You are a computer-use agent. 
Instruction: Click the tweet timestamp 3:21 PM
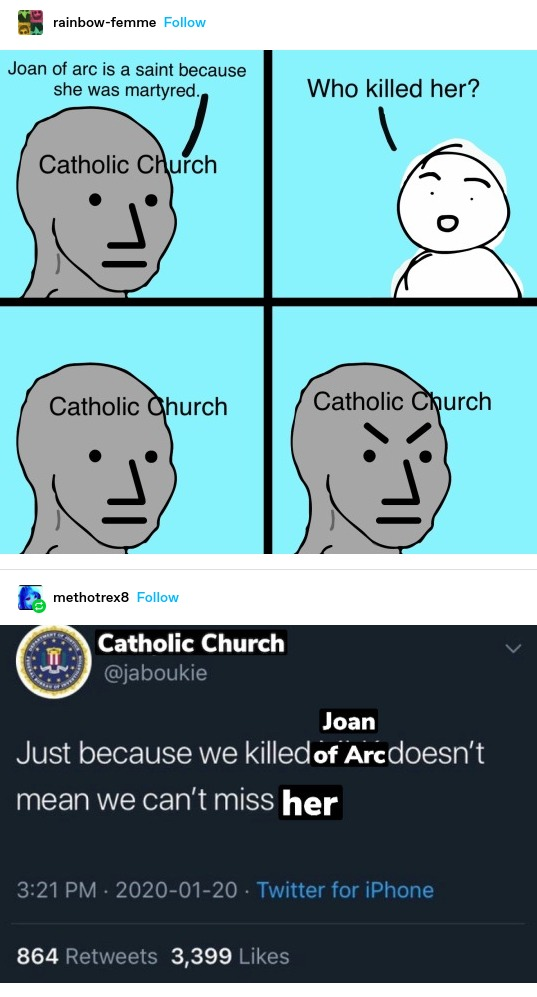pos(56,890)
